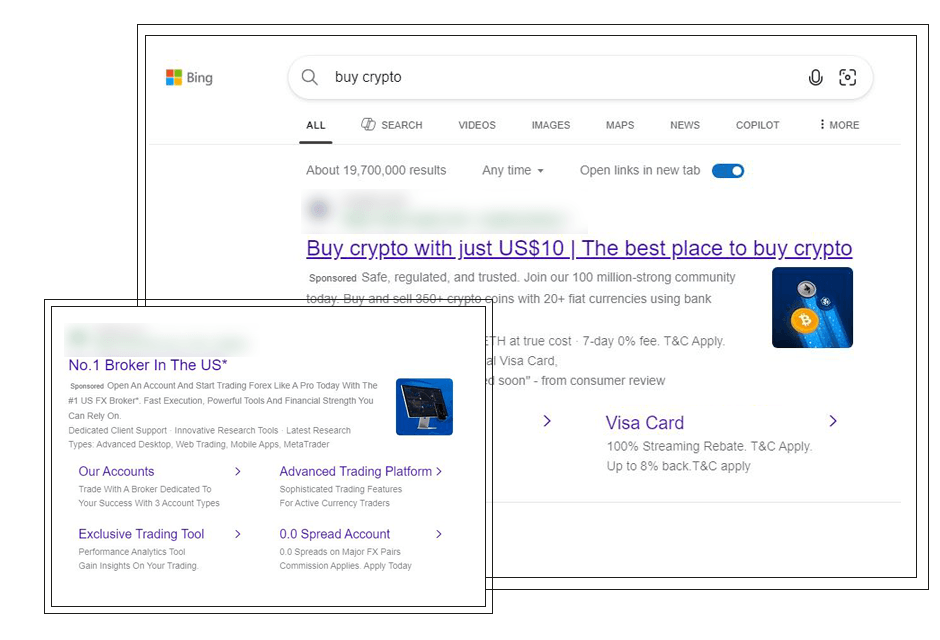Image resolution: width=940 pixels, height=640 pixels.
Task: Open the COPILOT tab
Action: tap(757, 124)
